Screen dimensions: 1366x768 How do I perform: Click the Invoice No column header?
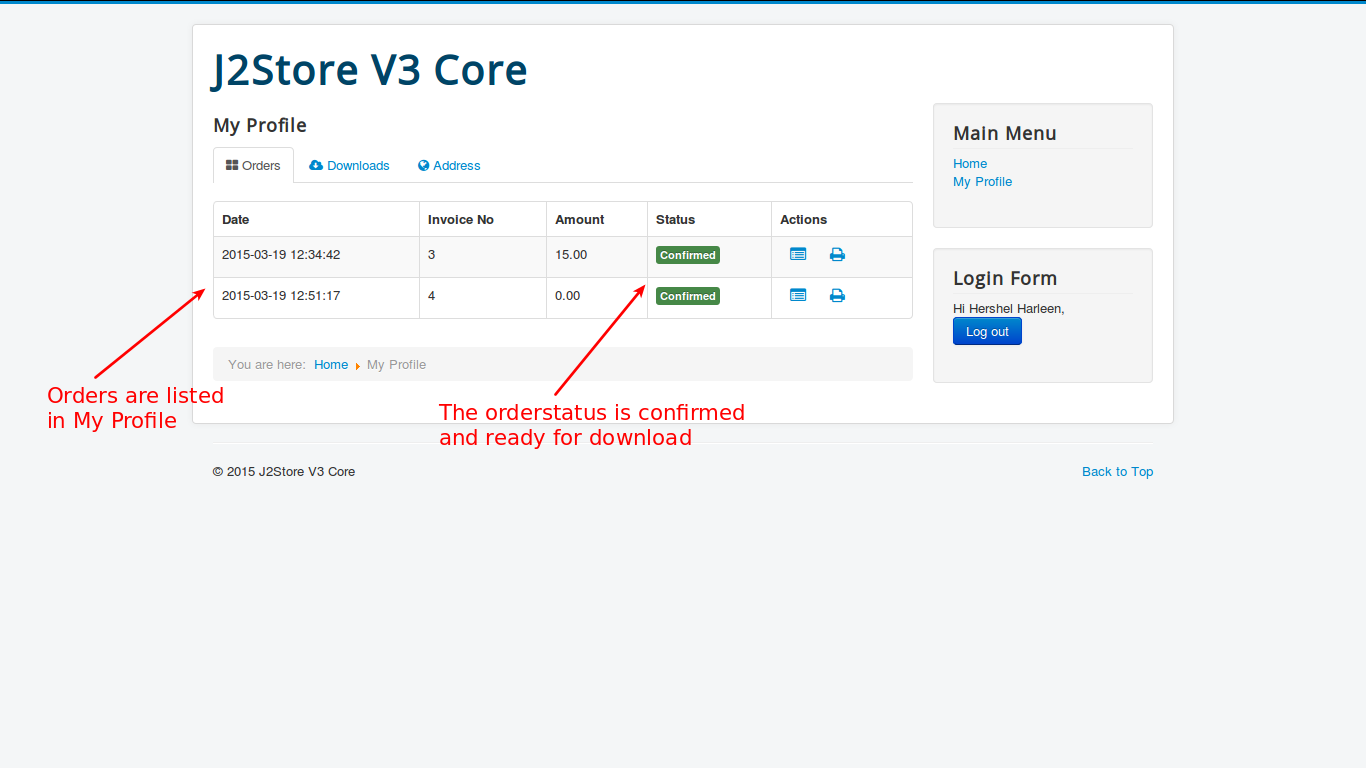pos(460,220)
